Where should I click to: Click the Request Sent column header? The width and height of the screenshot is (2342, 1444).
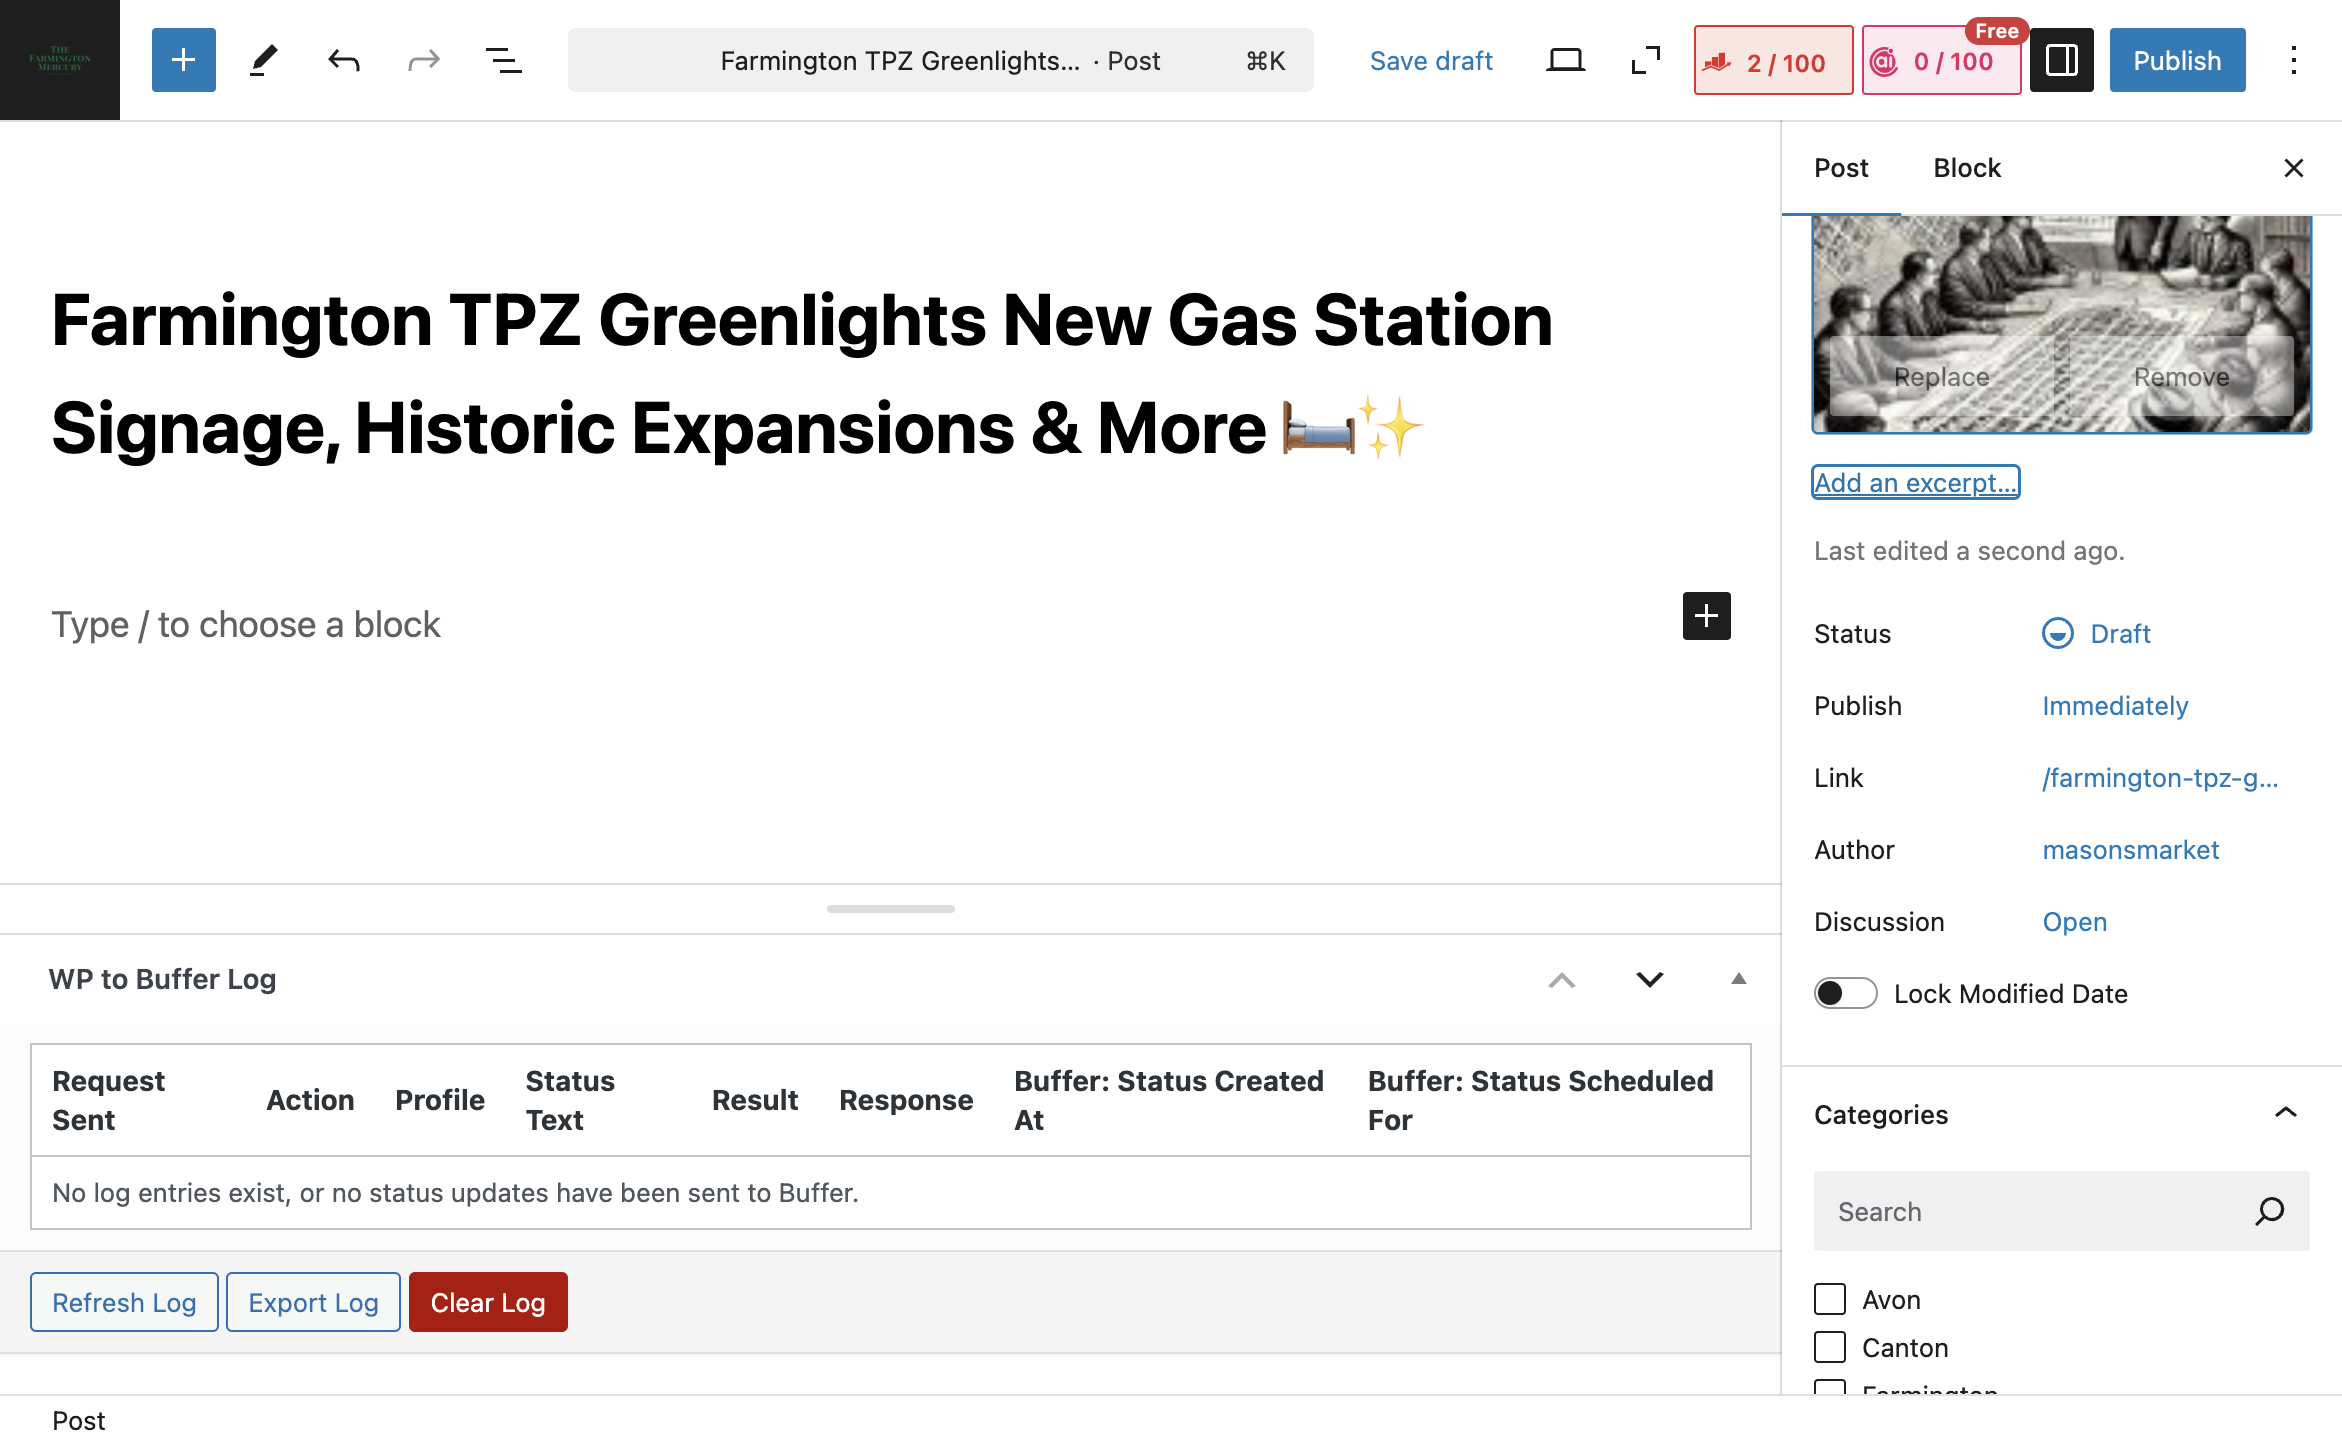pos(108,1100)
